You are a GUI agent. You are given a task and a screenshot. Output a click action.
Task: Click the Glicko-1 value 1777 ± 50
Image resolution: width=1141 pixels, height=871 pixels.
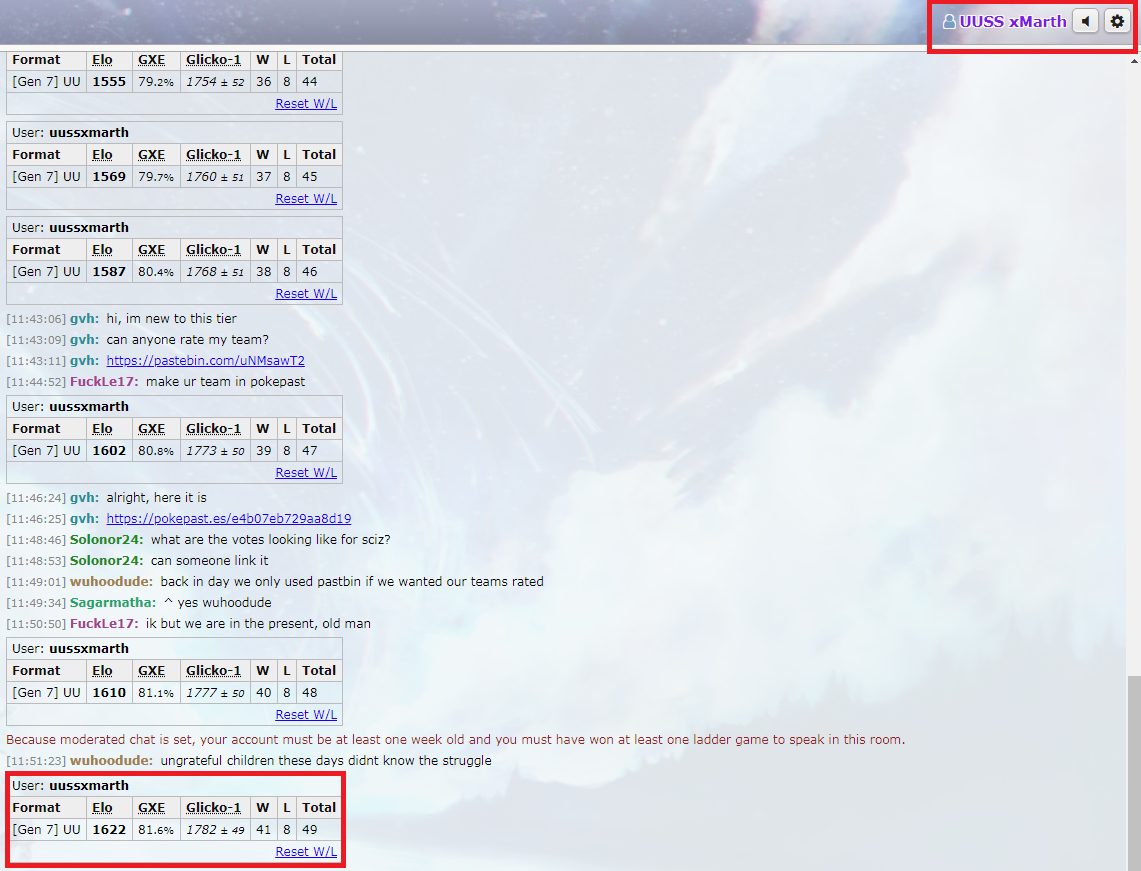click(x=215, y=693)
